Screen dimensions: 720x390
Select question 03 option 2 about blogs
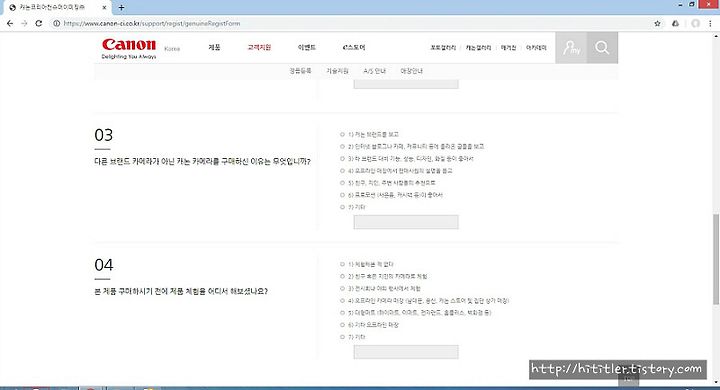click(342, 147)
